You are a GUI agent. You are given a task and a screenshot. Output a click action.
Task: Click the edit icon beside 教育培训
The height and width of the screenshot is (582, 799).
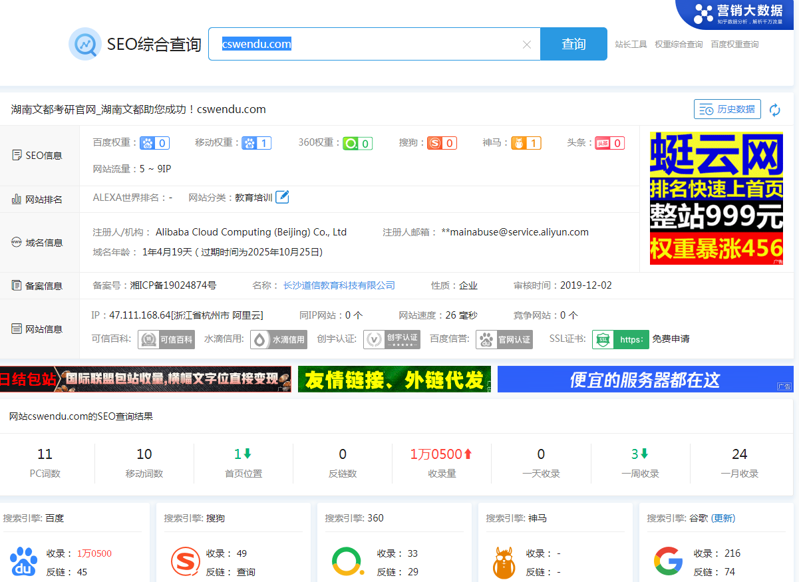click(283, 197)
